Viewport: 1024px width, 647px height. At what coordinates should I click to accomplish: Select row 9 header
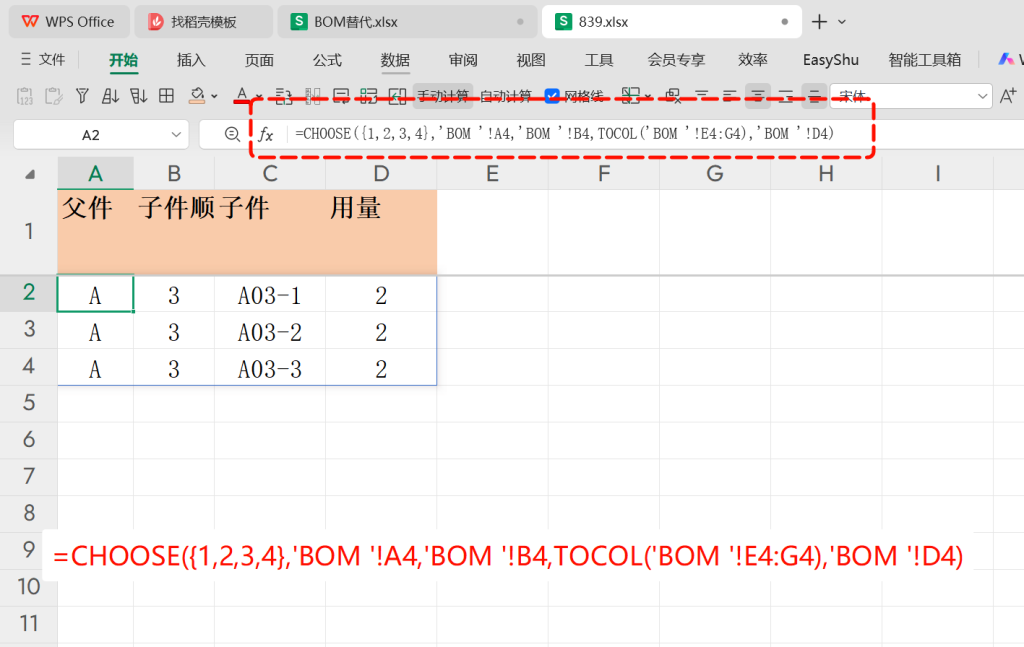(x=29, y=549)
